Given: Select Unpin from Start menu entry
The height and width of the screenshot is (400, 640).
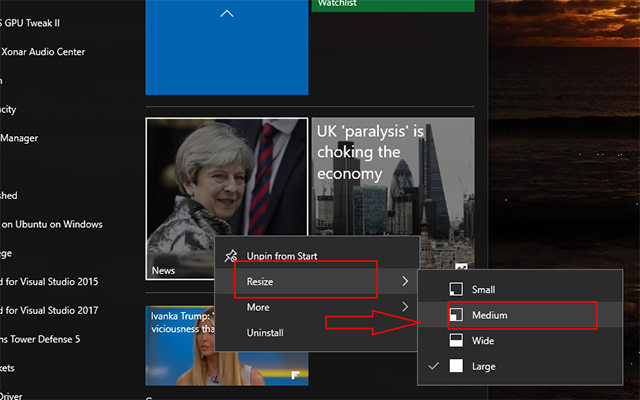Looking at the screenshot, I should 317,256.
